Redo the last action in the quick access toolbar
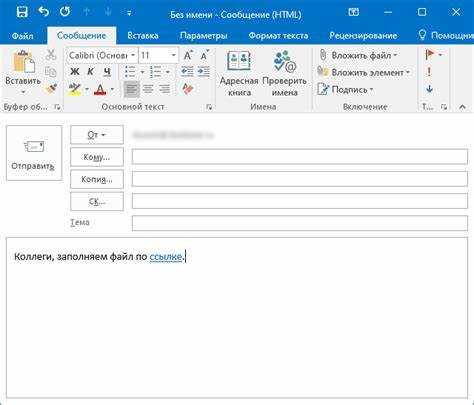This screenshot has width=474, height=405. (65, 12)
